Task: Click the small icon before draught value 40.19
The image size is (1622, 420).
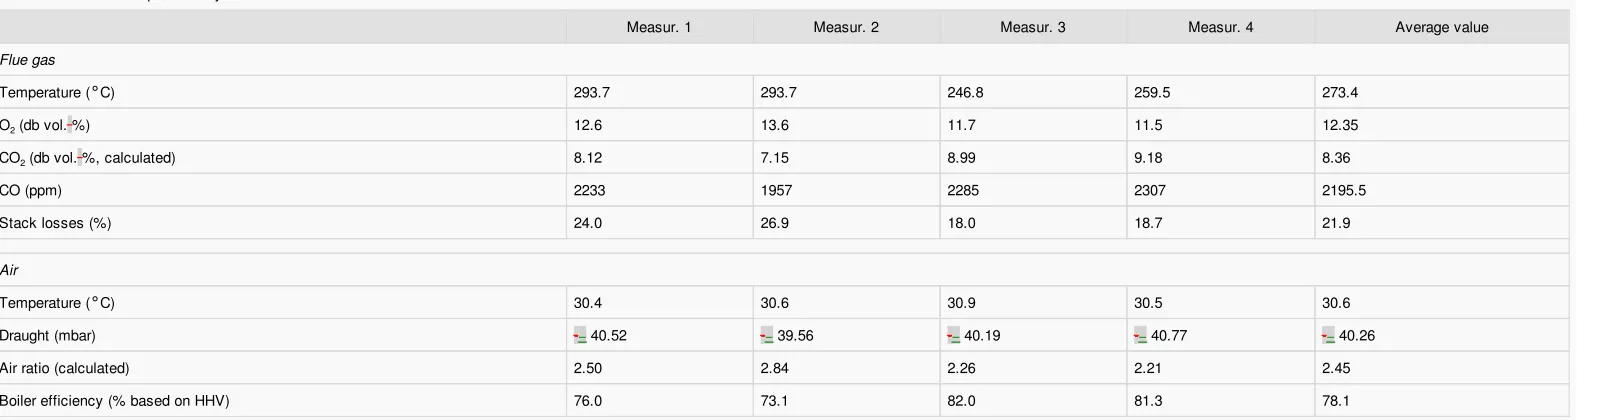Action: pos(954,336)
